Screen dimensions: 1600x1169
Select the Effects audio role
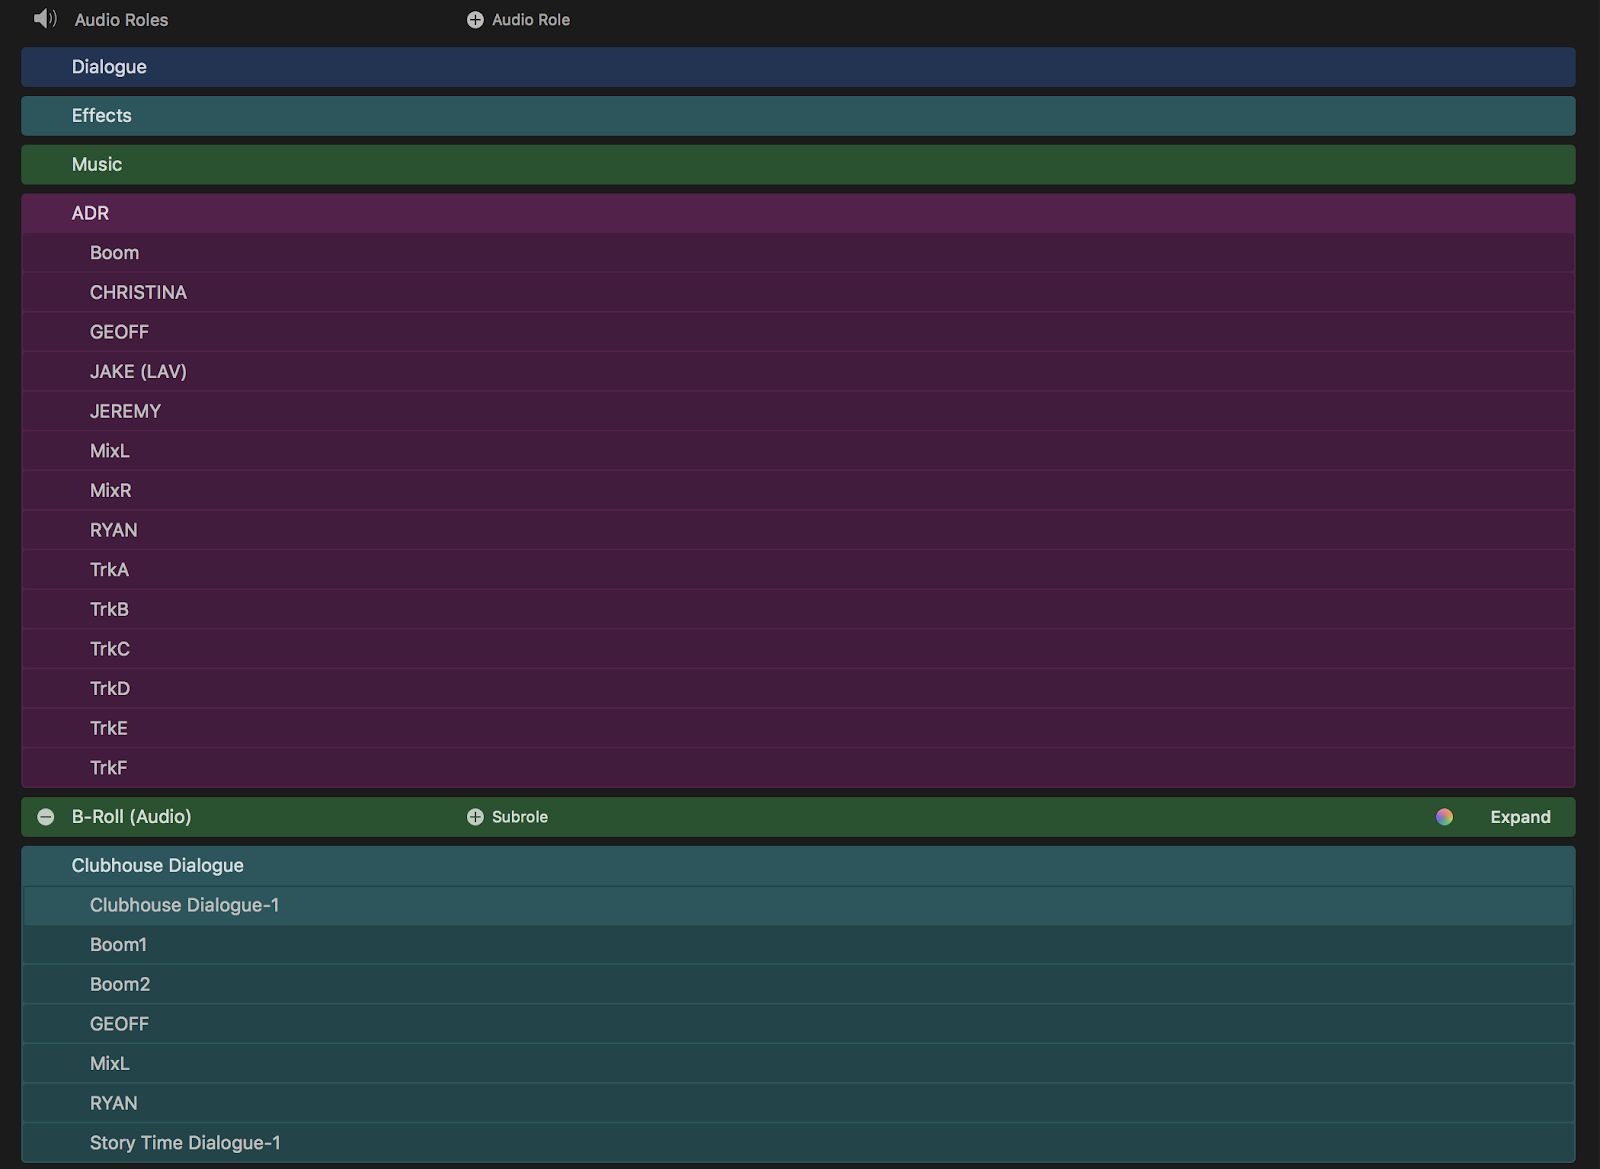798,116
